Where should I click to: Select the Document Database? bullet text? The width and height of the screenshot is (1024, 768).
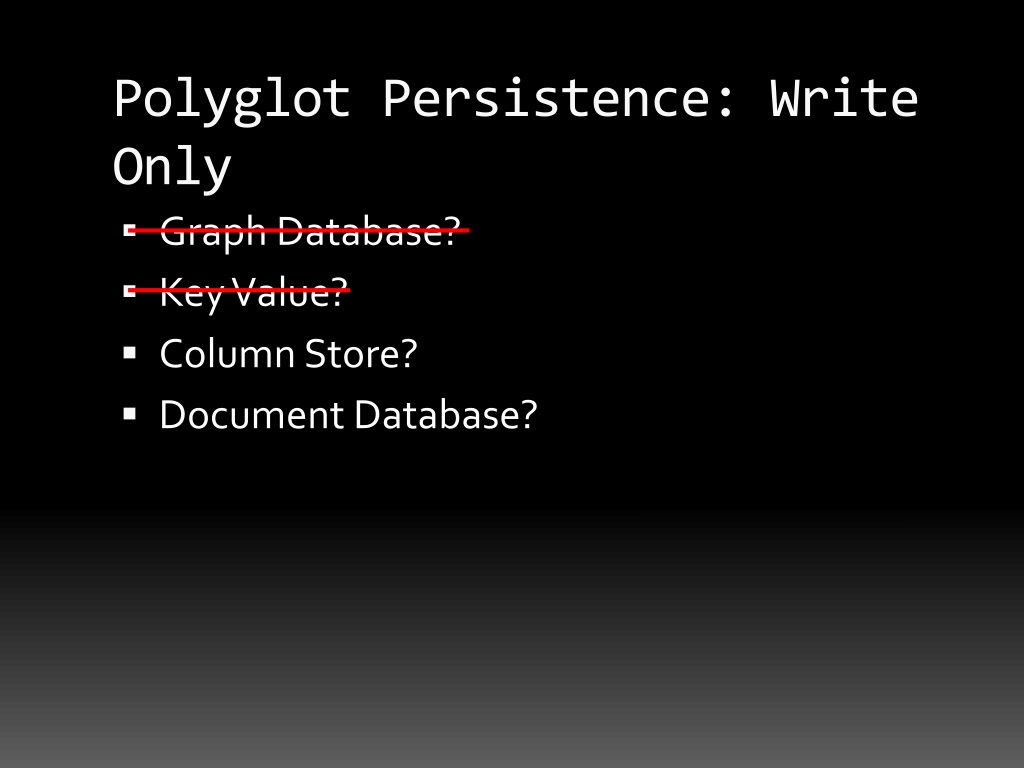[x=348, y=415]
